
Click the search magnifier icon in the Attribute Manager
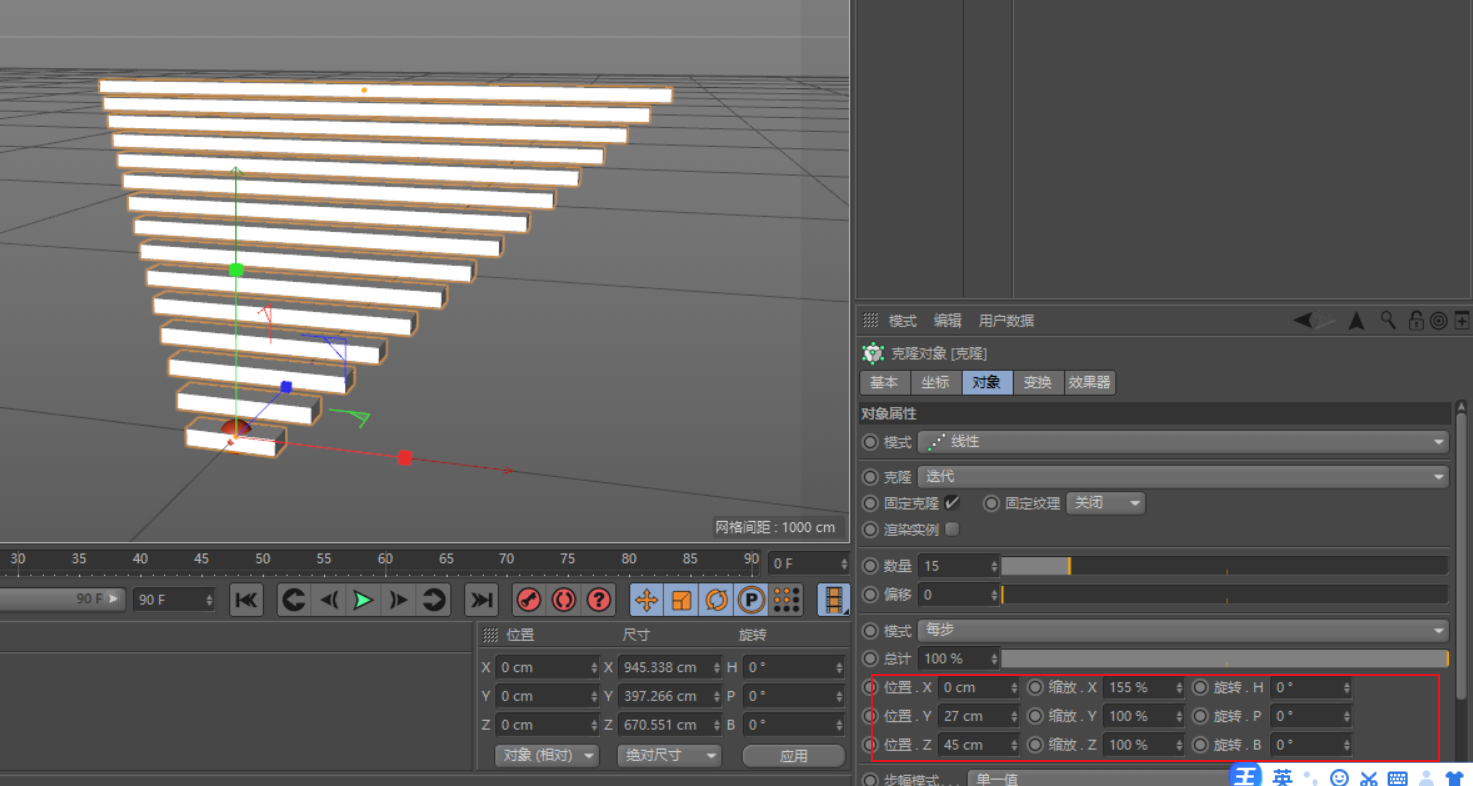click(1388, 320)
